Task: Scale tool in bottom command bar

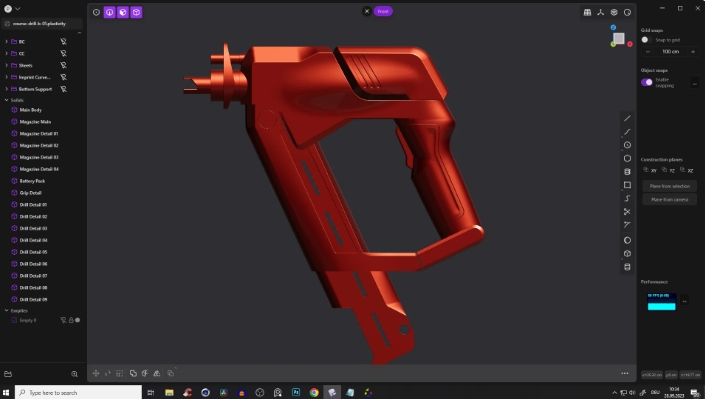Action: [120, 373]
